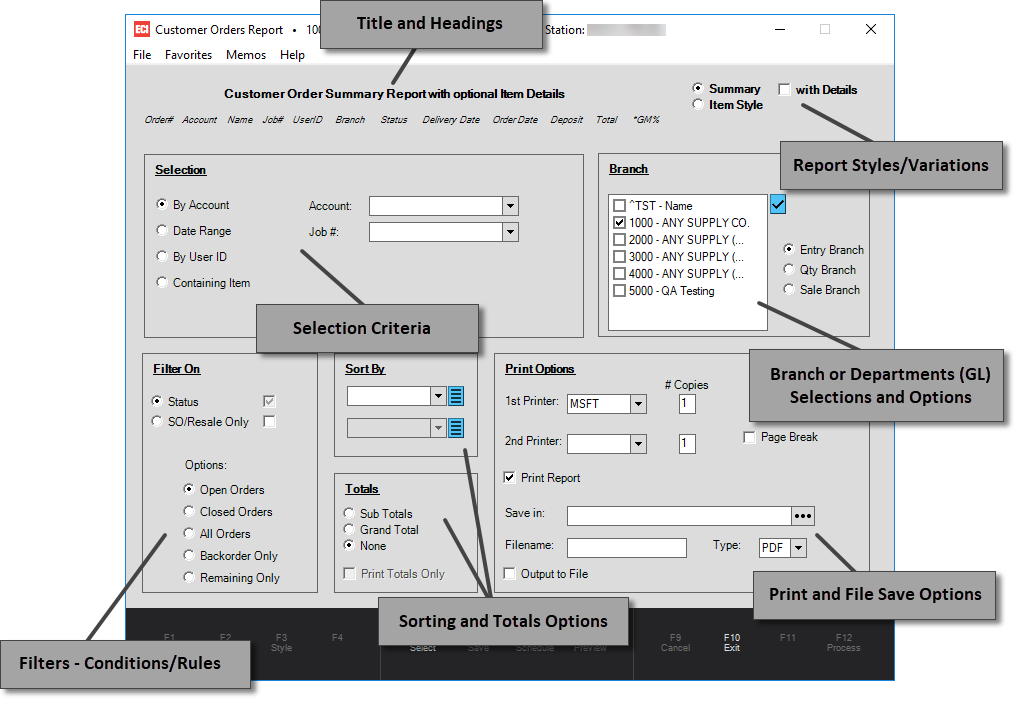The image size is (1023, 707).
Task: Select the Status filter radio button
Action: click(x=157, y=401)
